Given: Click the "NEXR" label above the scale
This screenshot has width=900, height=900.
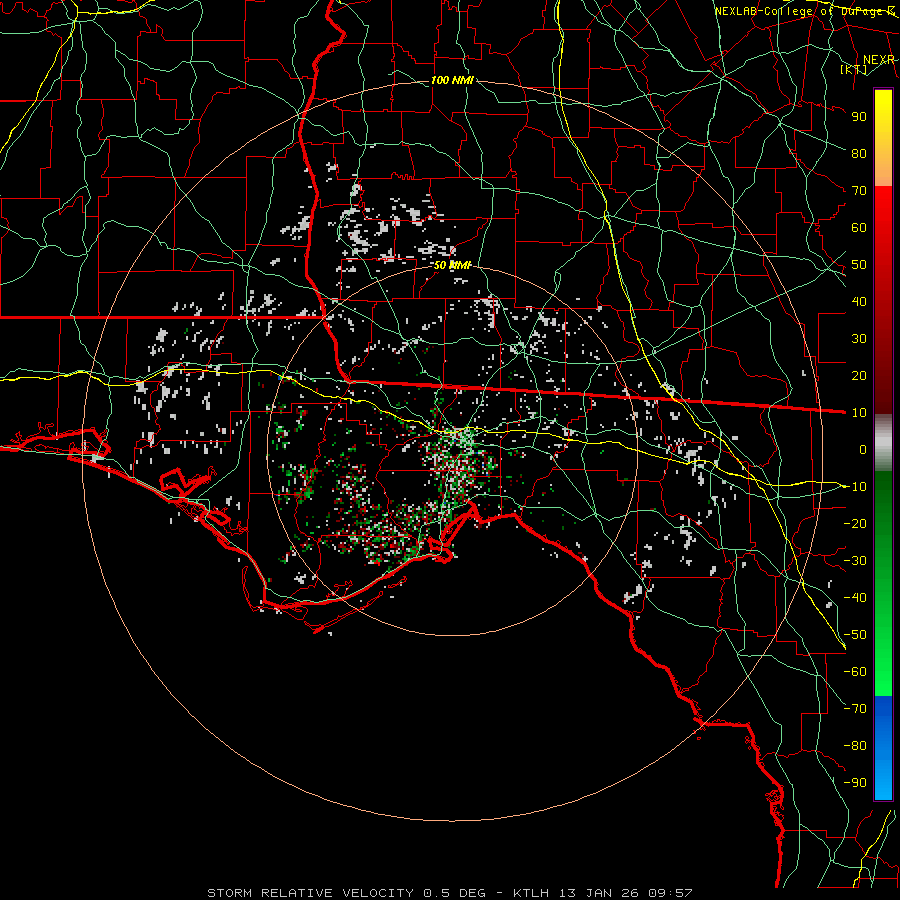Looking at the screenshot, I should pos(879,60).
